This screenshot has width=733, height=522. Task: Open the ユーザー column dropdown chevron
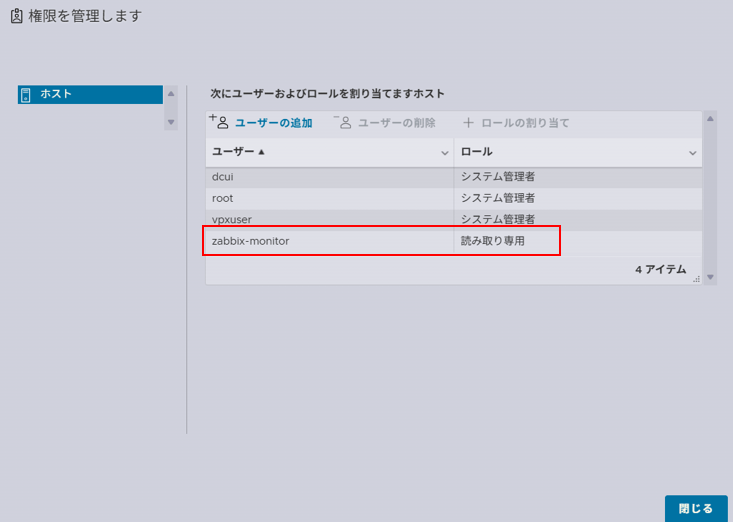click(445, 153)
